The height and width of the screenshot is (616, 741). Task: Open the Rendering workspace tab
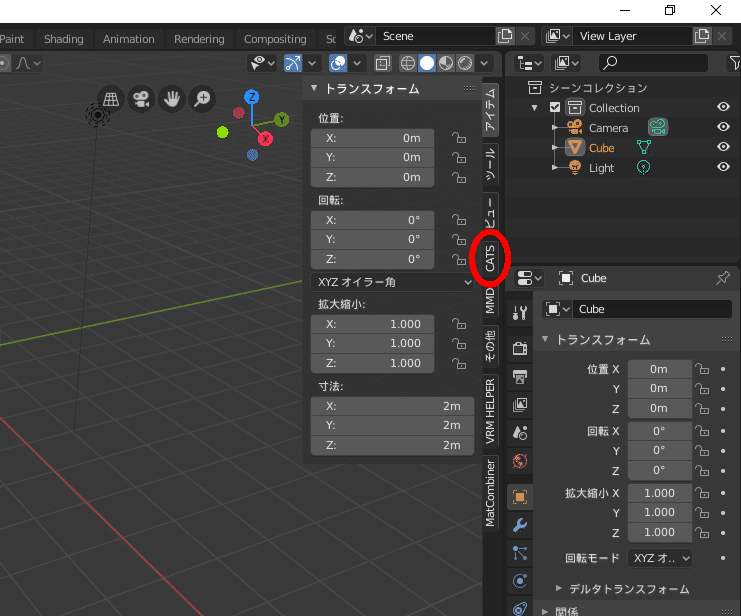click(199, 39)
